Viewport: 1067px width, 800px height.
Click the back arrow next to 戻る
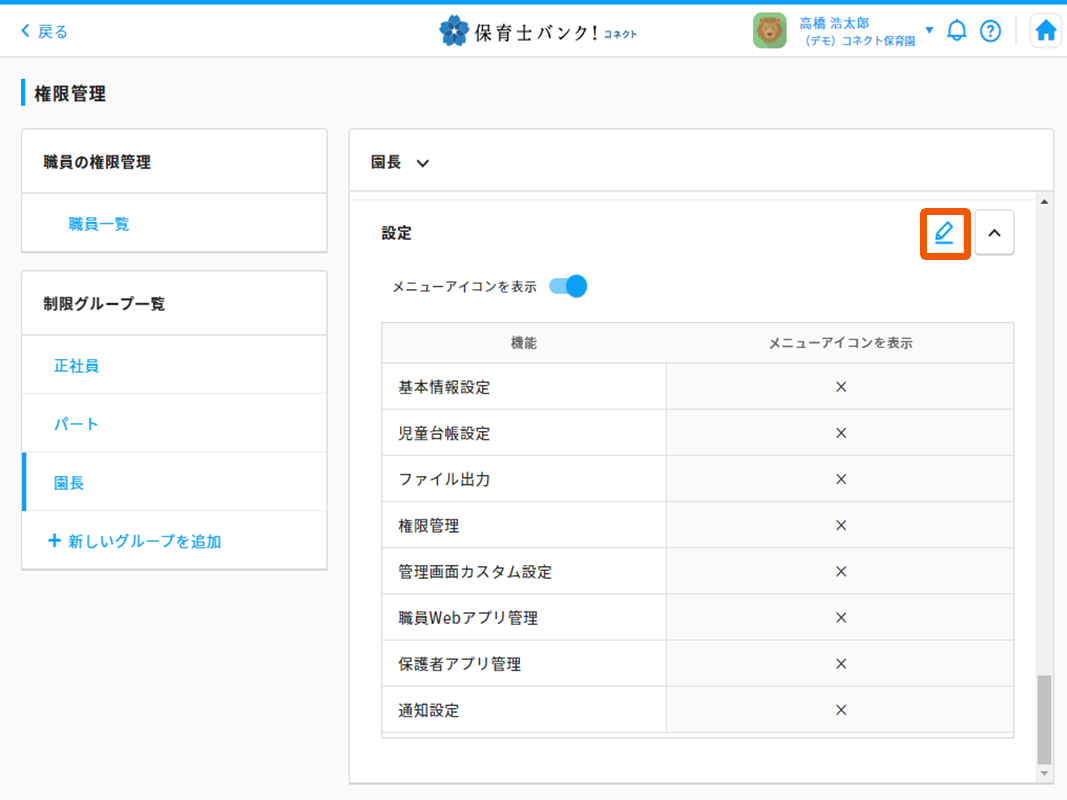coord(25,31)
